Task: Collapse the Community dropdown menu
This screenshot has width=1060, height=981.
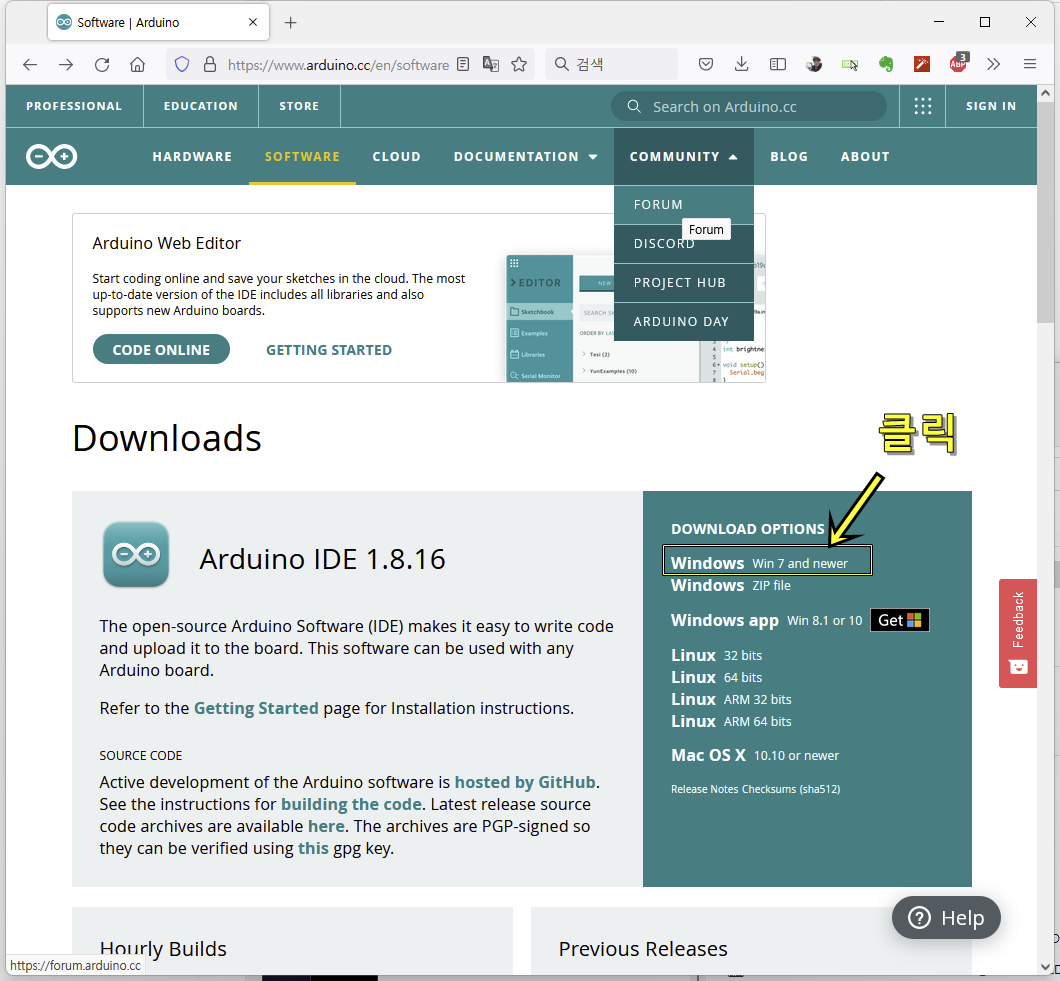Action: [x=683, y=156]
